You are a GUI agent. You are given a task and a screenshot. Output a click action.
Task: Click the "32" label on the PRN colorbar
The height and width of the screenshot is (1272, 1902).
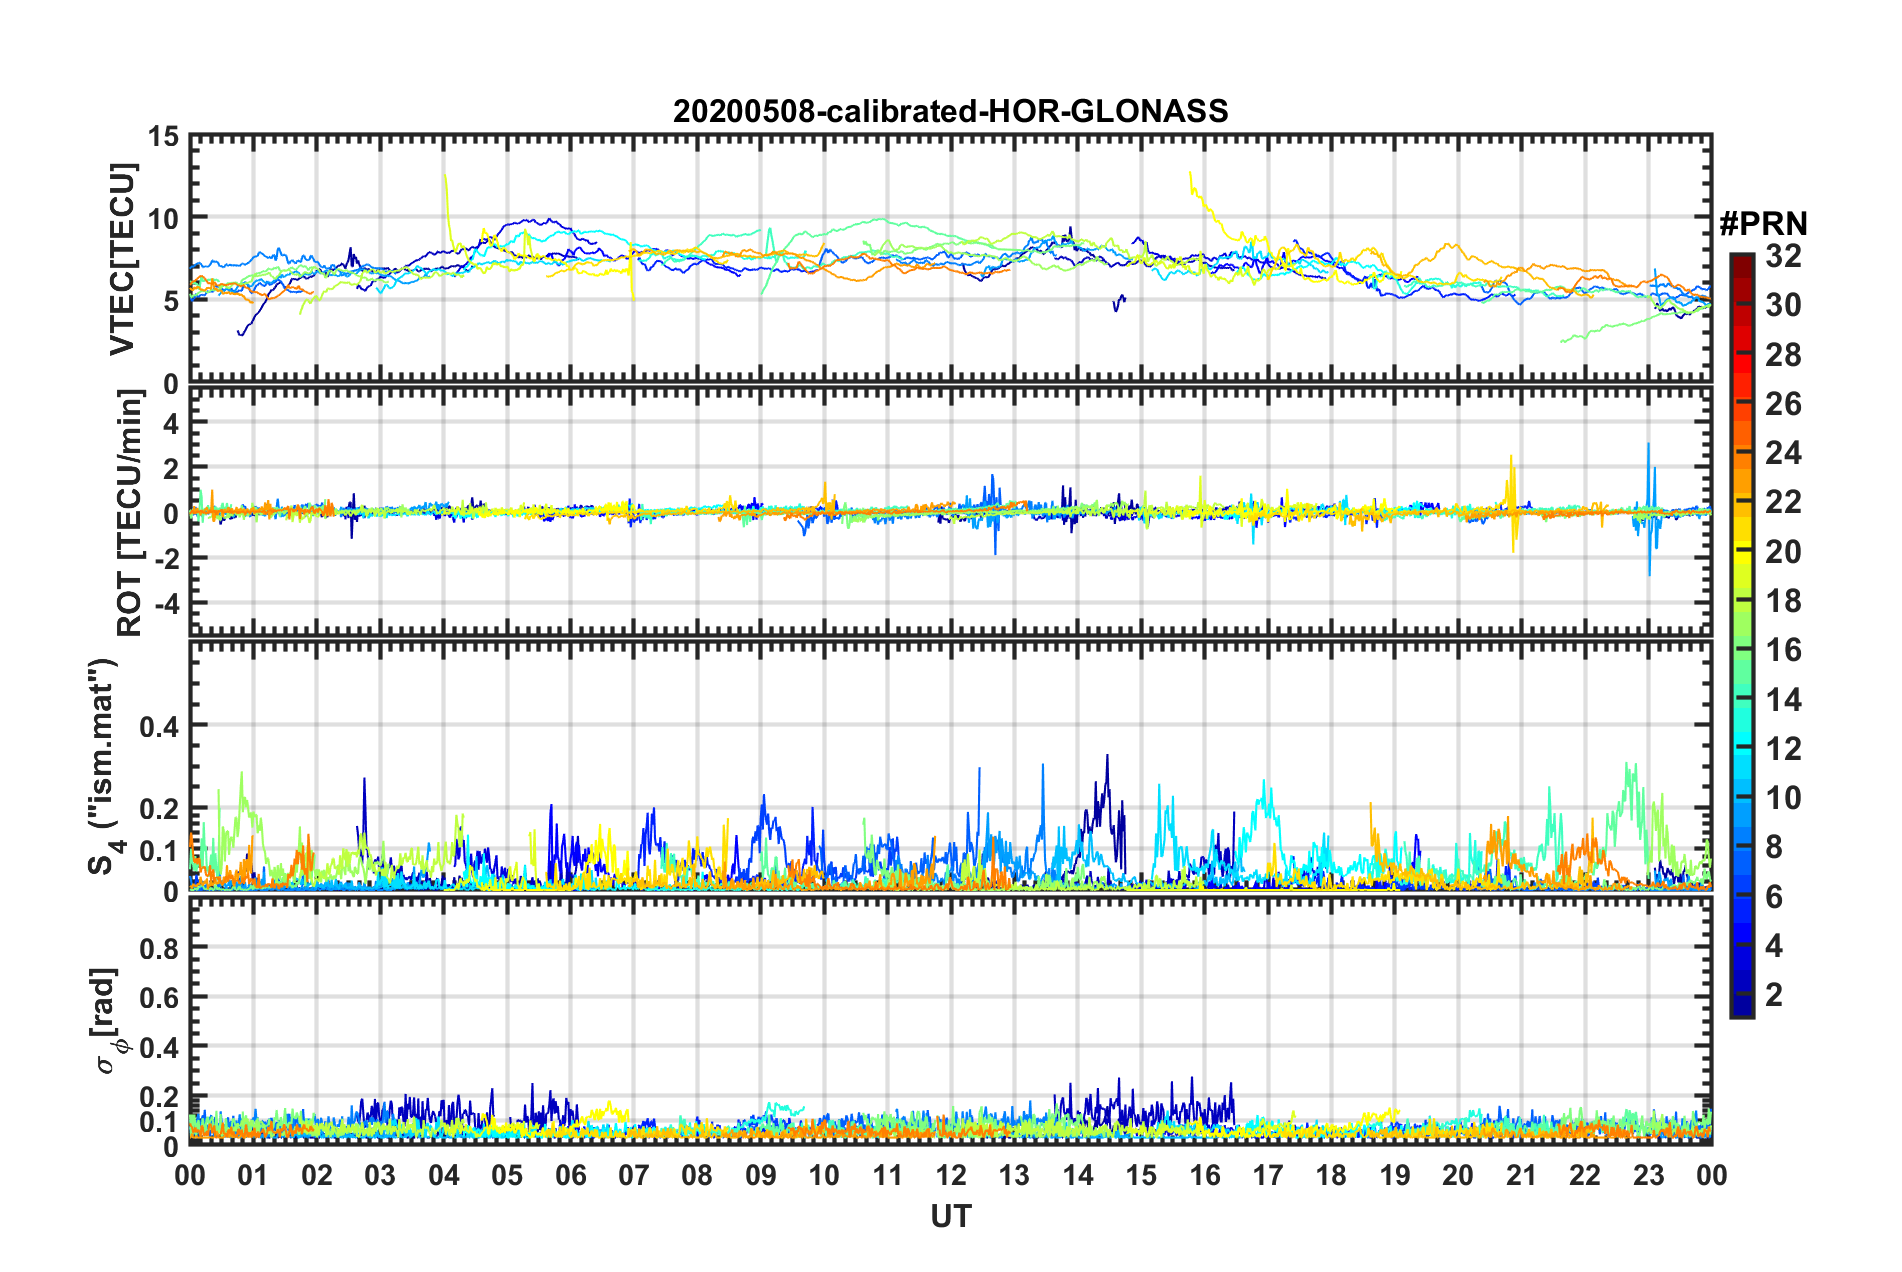1783,256
